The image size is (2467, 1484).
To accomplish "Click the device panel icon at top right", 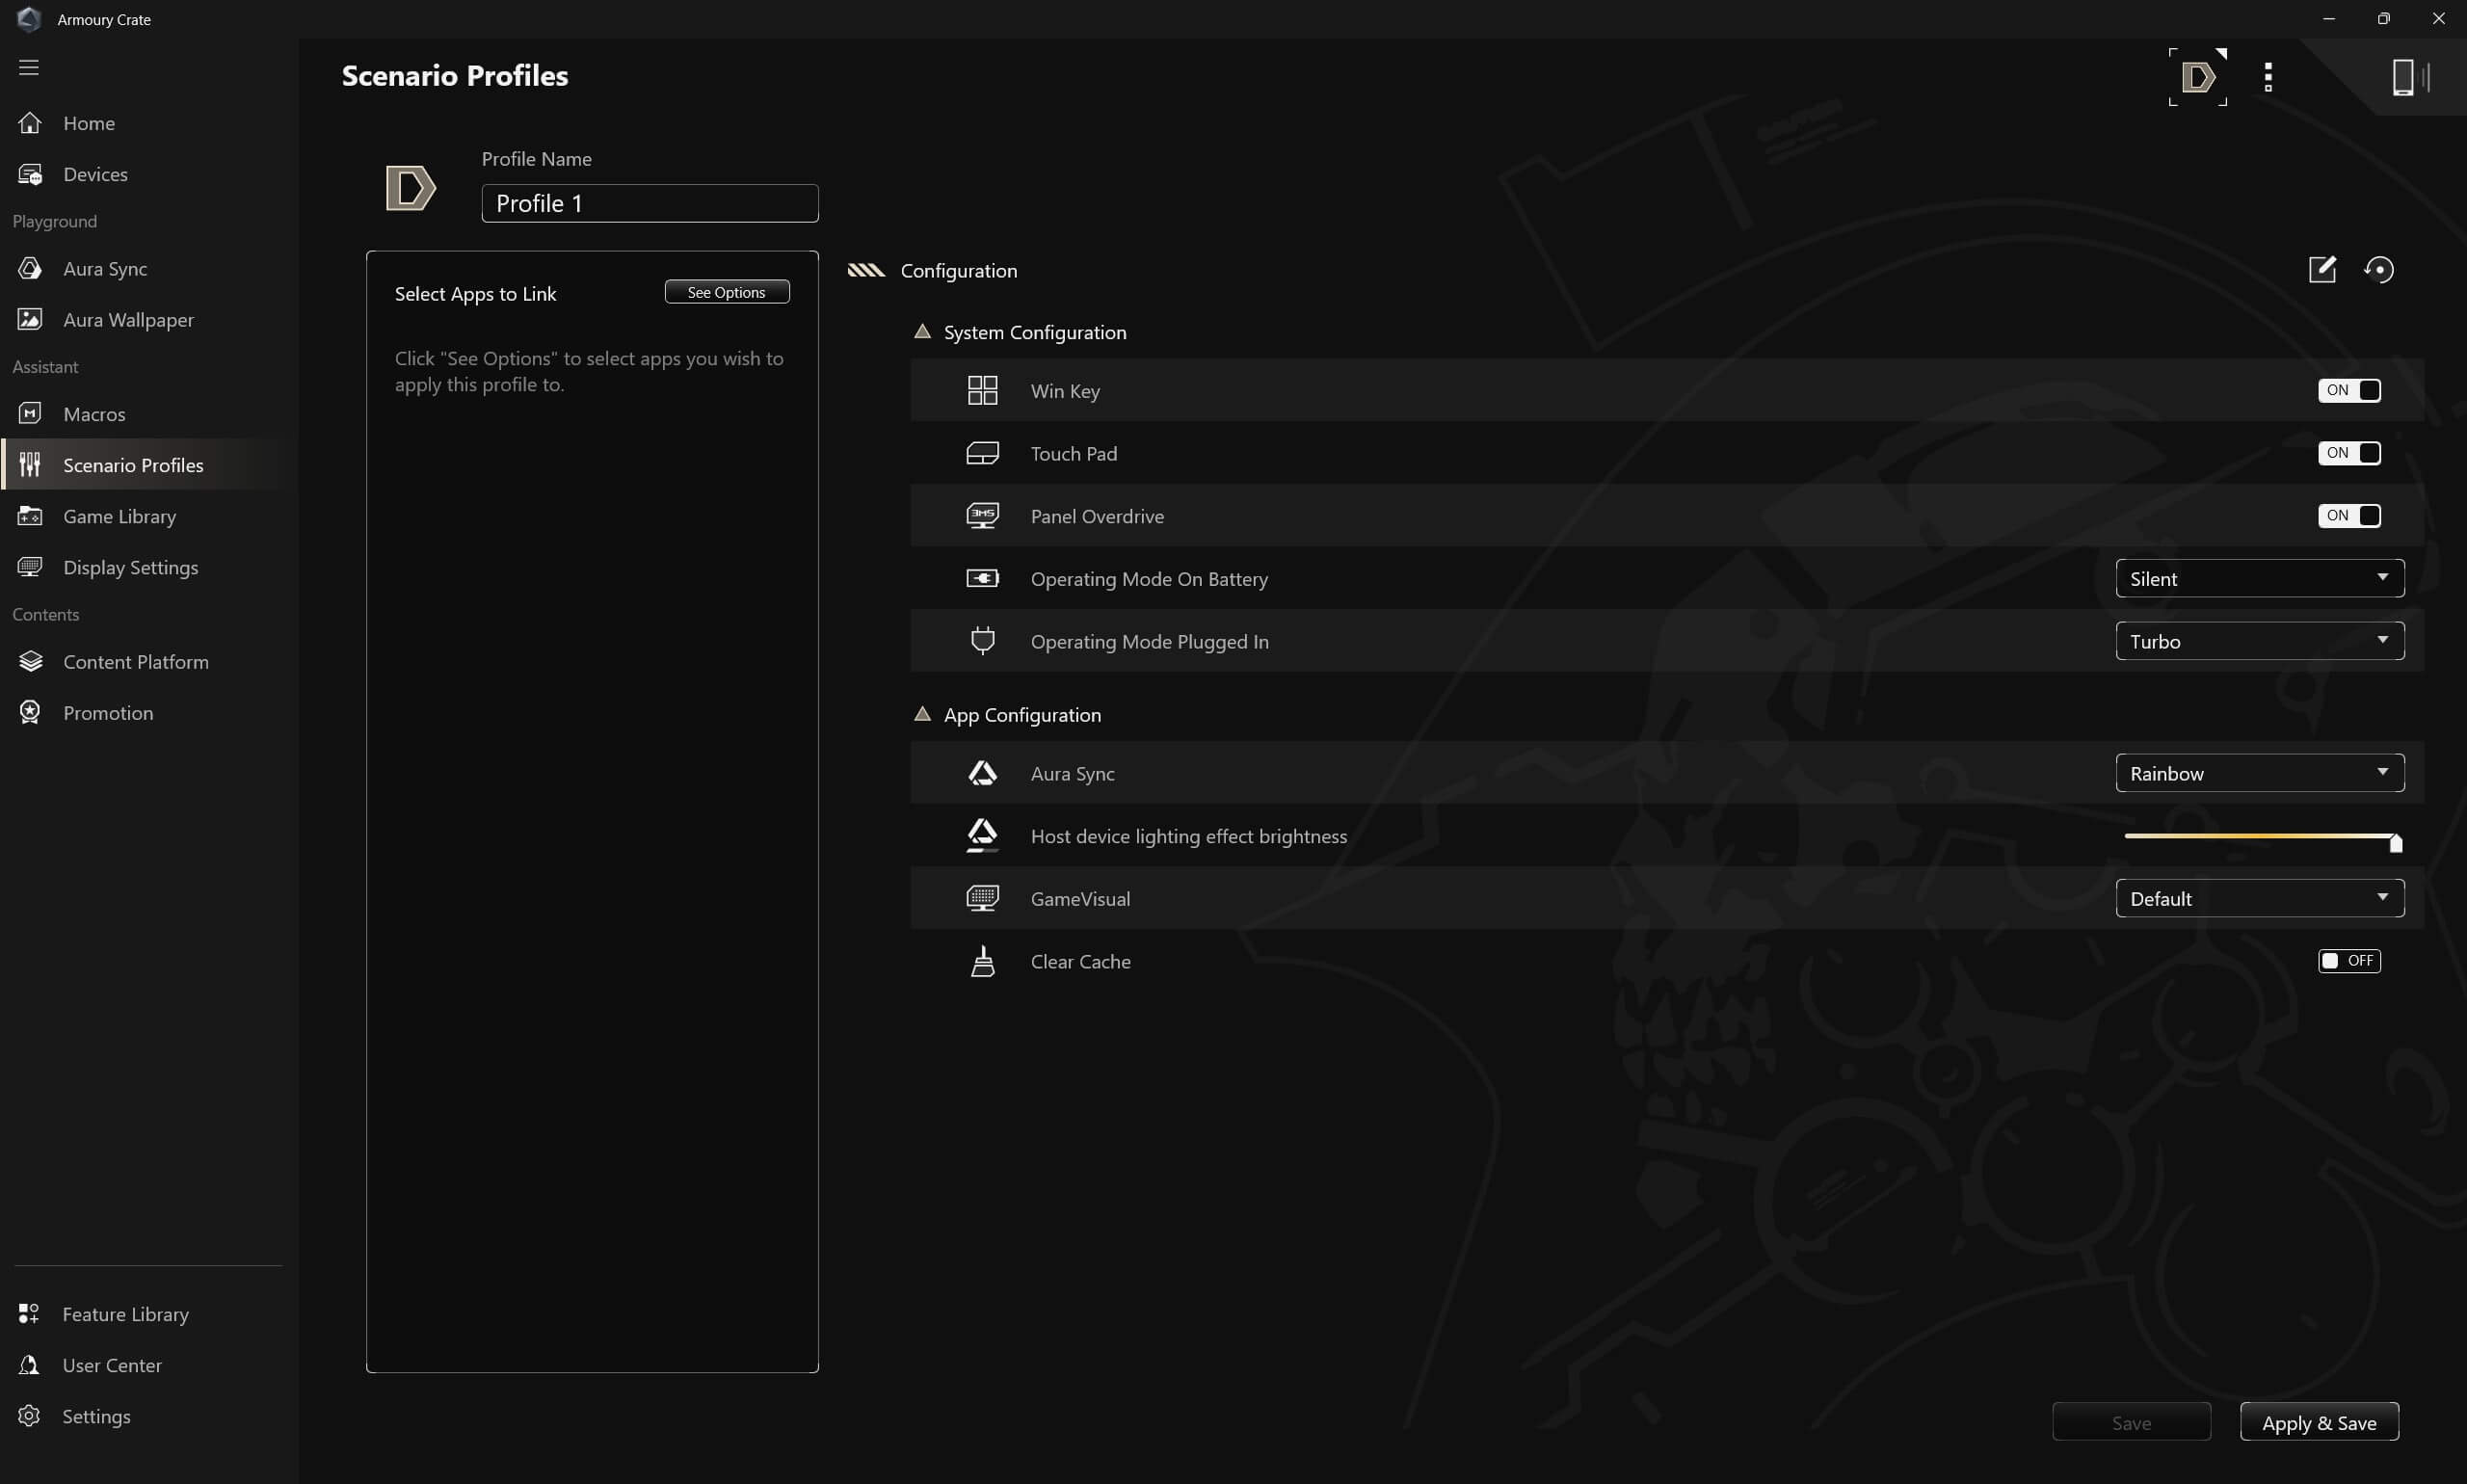I will point(2408,77).
